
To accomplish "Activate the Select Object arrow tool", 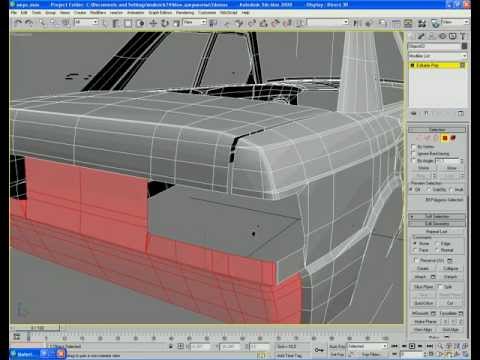I will click(105, 23).
